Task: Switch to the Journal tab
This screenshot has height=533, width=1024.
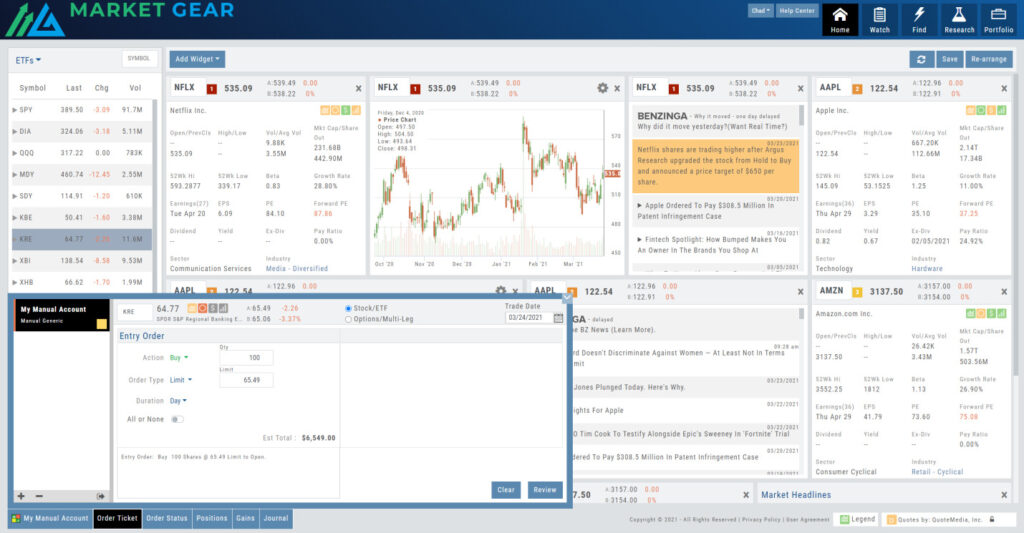Action: tap(276, 519)
